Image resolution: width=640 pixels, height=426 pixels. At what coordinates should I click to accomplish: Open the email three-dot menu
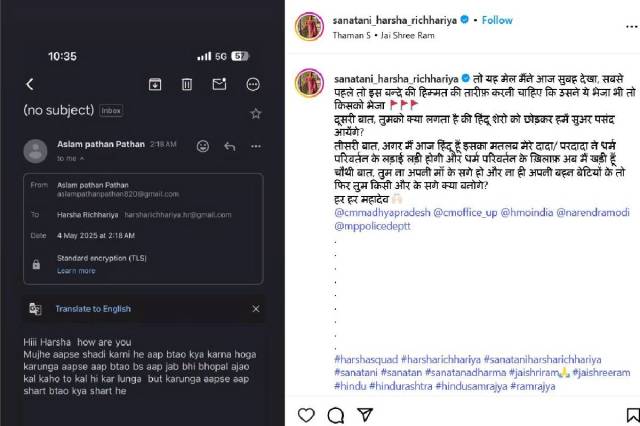255,84
